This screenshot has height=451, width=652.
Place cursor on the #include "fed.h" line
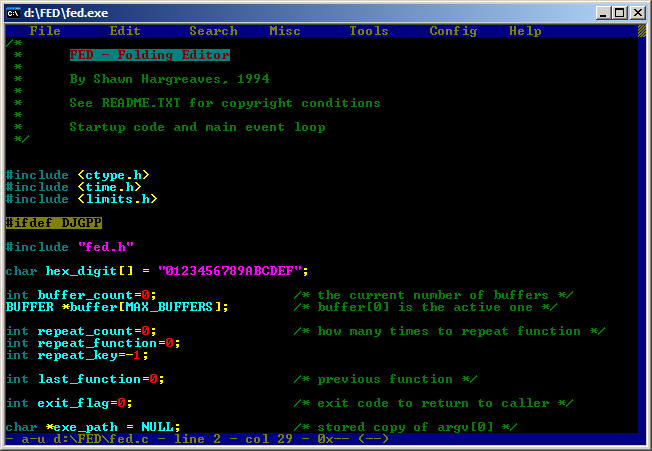70,247
